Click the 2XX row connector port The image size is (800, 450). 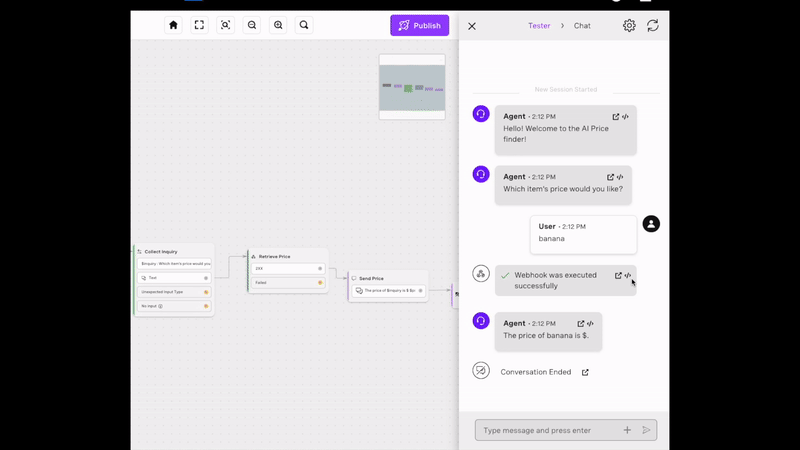coord(320,268)
